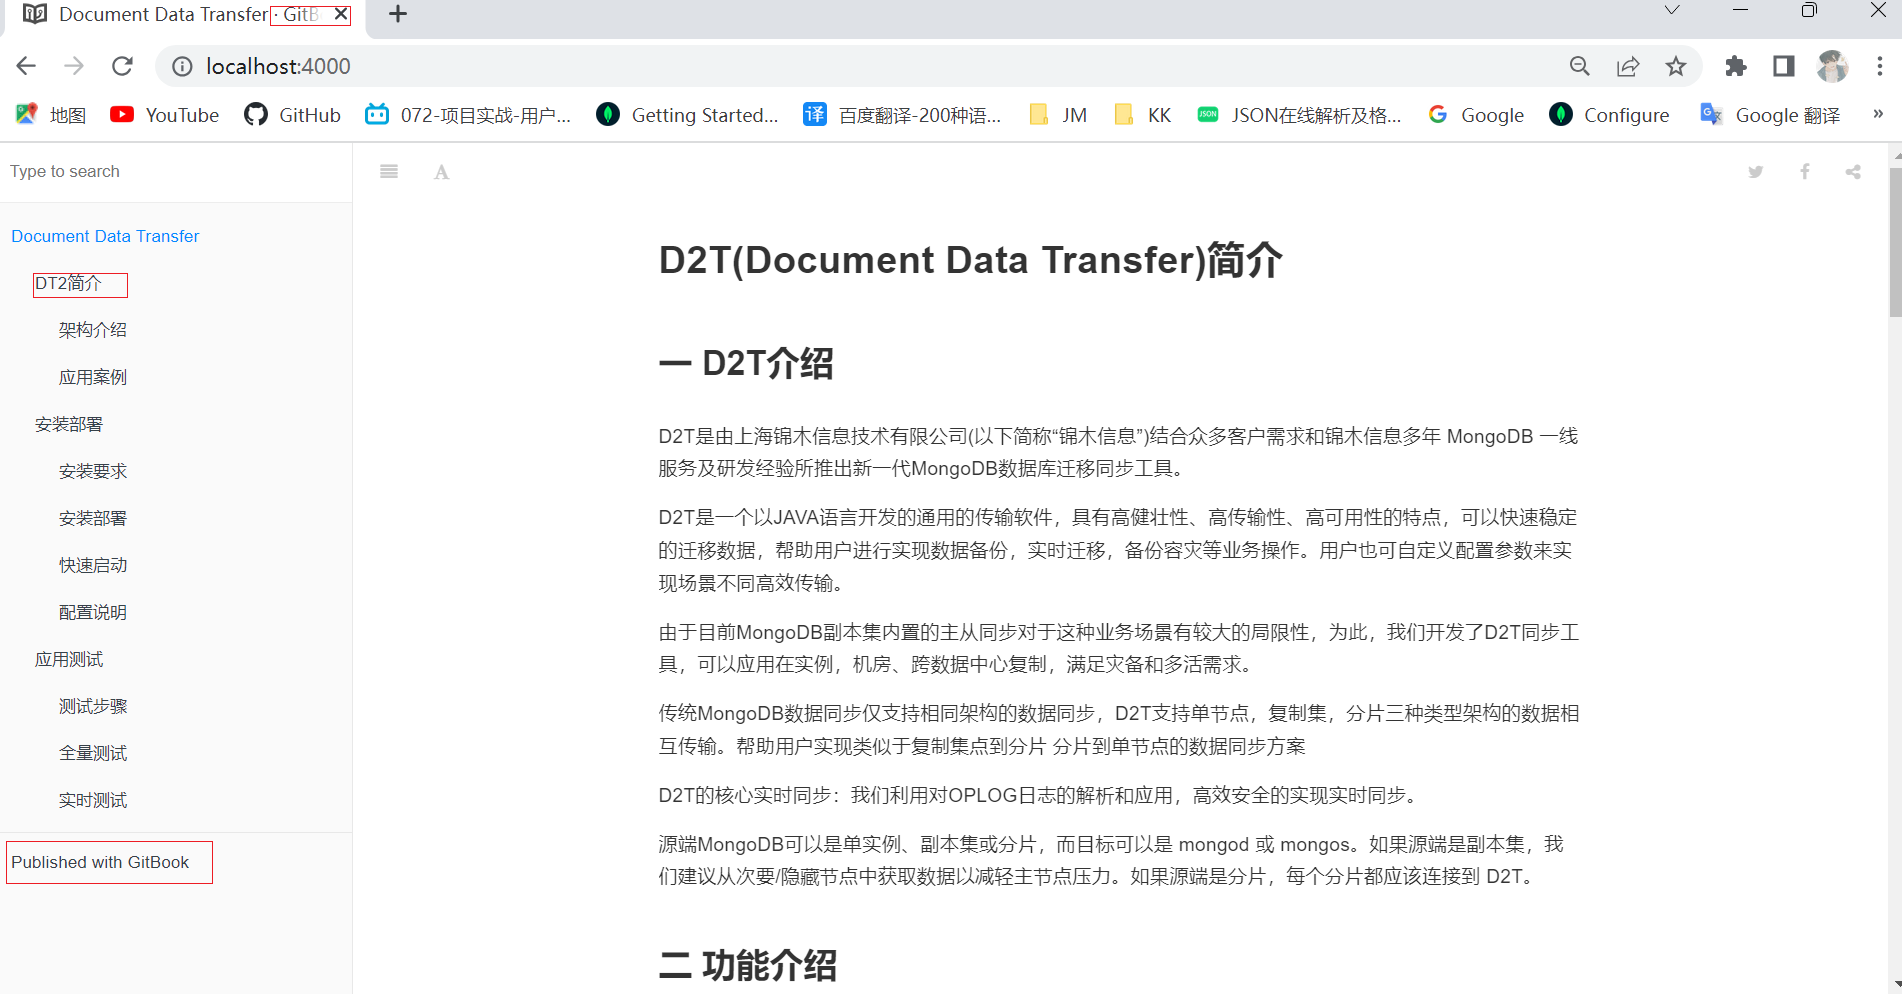Go back with browser back arrow
Screen dimensions: 1902x994
[26, 66]
